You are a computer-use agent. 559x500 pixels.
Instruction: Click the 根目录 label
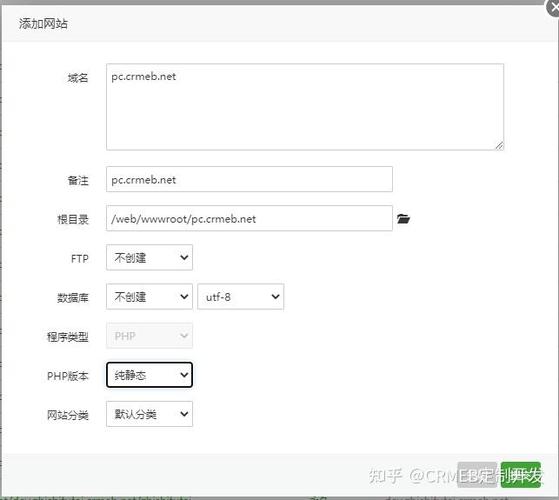73,219
